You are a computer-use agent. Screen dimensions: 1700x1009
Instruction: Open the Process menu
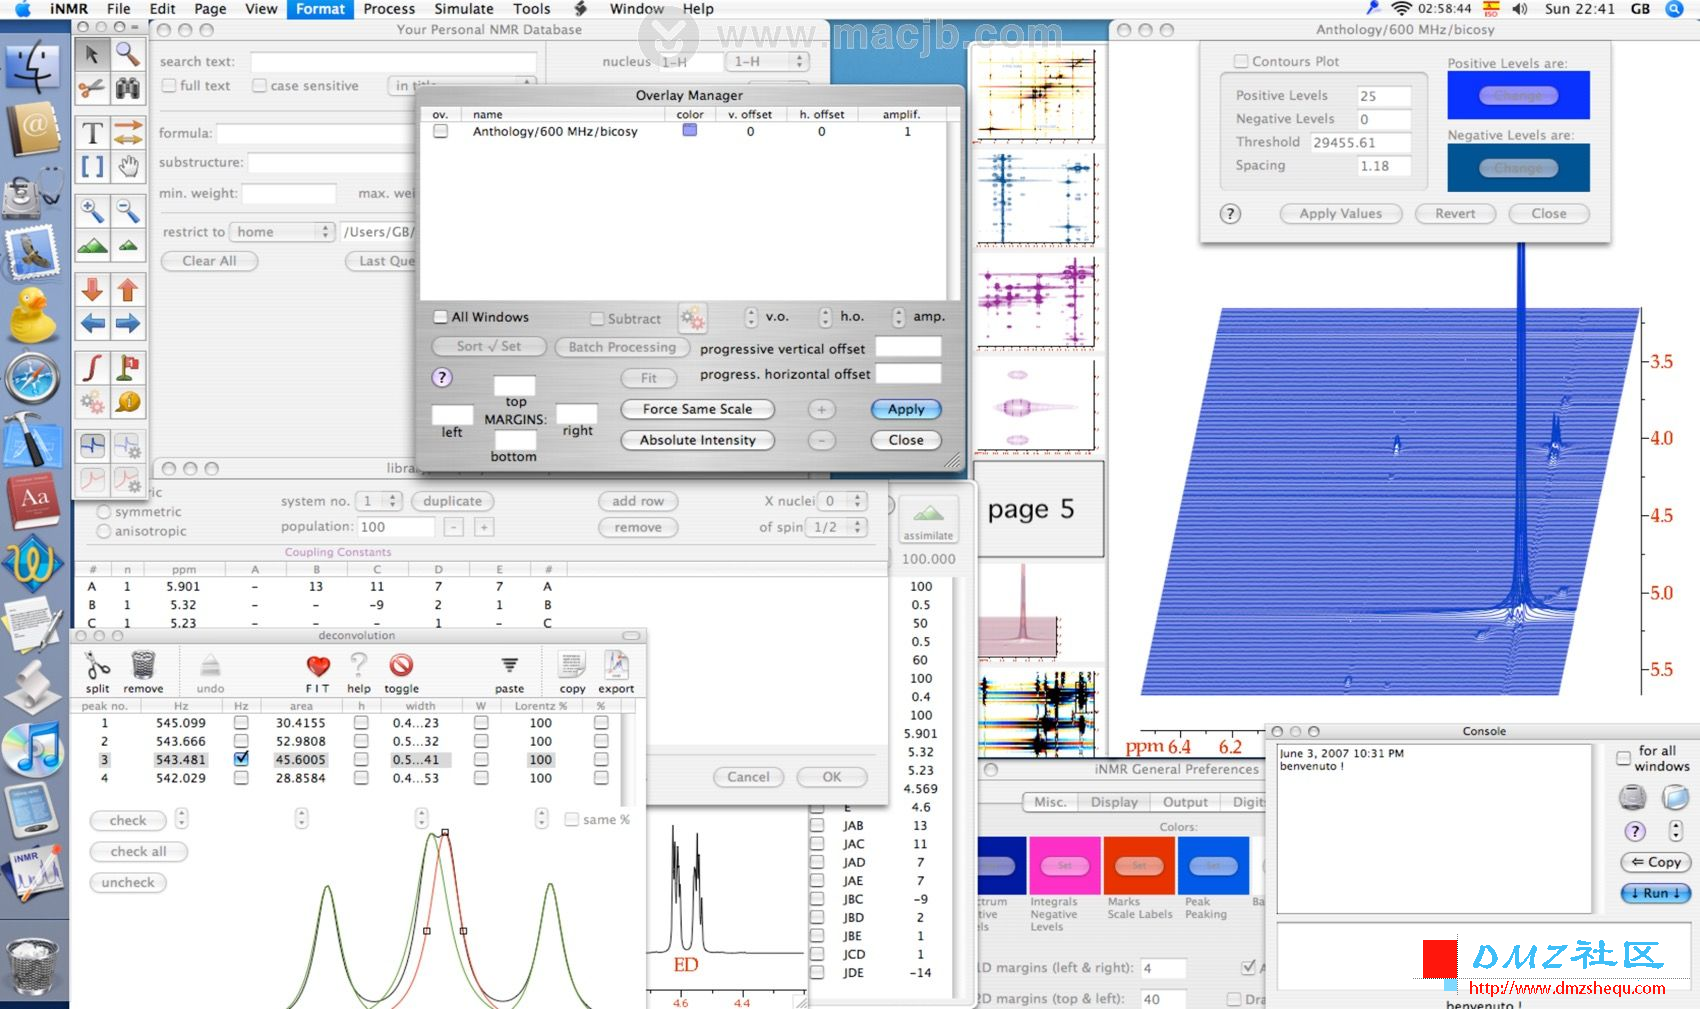coord(389,9)
